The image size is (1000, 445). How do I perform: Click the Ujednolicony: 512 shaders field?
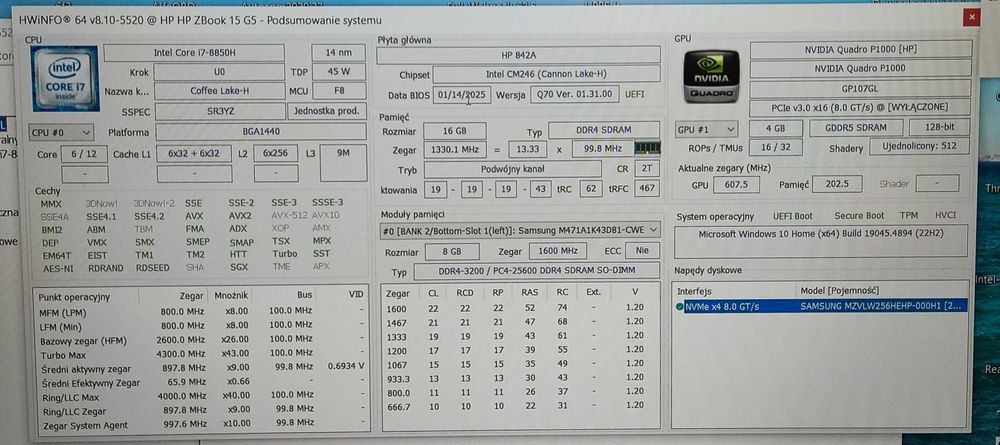coord(919,147)
